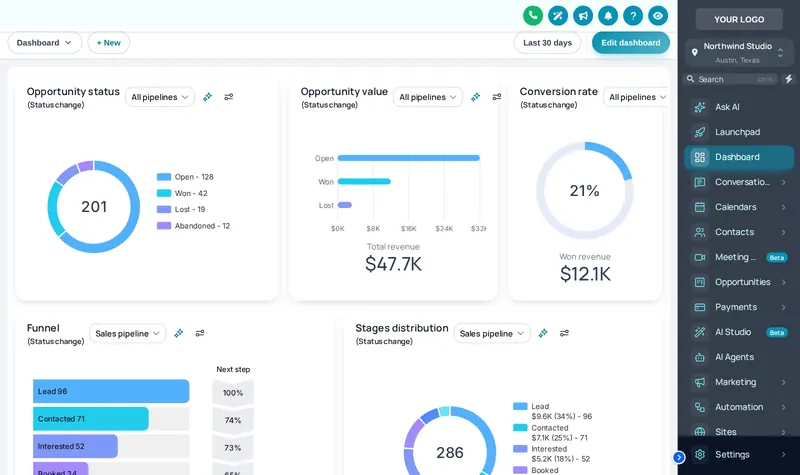The width and height of the screenshot is (800, 475).
Task: Expand the Automation submenu chevron
Action: 783,407
